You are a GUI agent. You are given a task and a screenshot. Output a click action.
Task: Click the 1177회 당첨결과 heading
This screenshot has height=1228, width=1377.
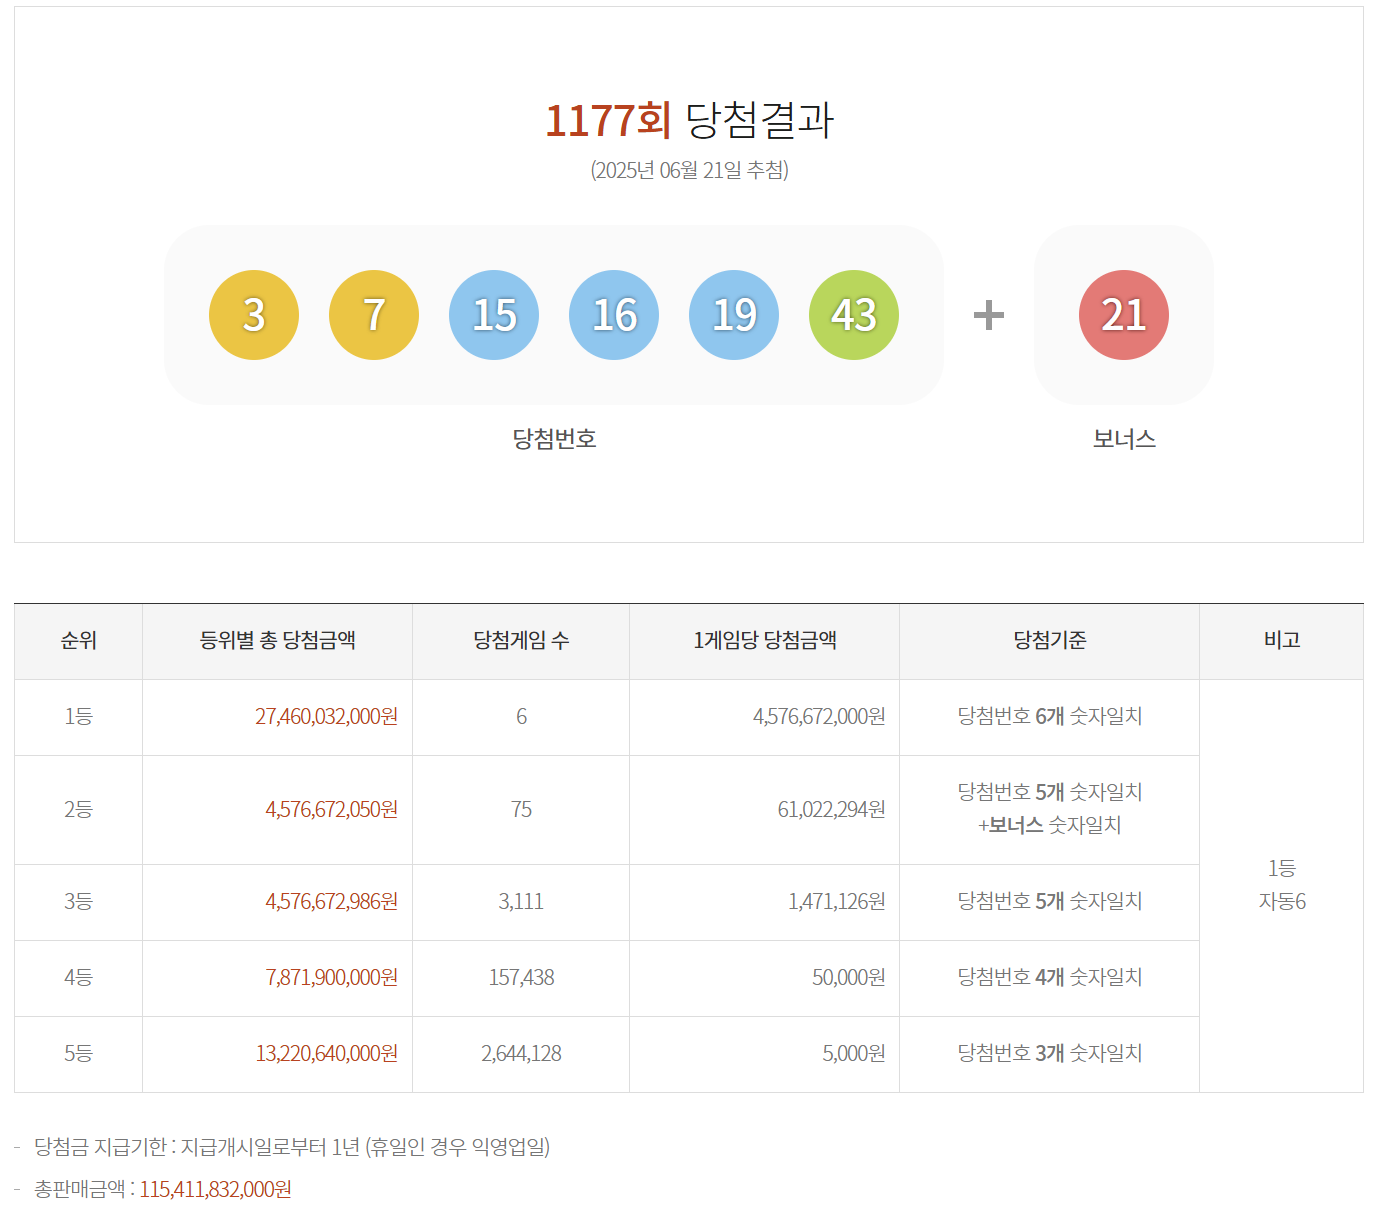tap(689, 122)
